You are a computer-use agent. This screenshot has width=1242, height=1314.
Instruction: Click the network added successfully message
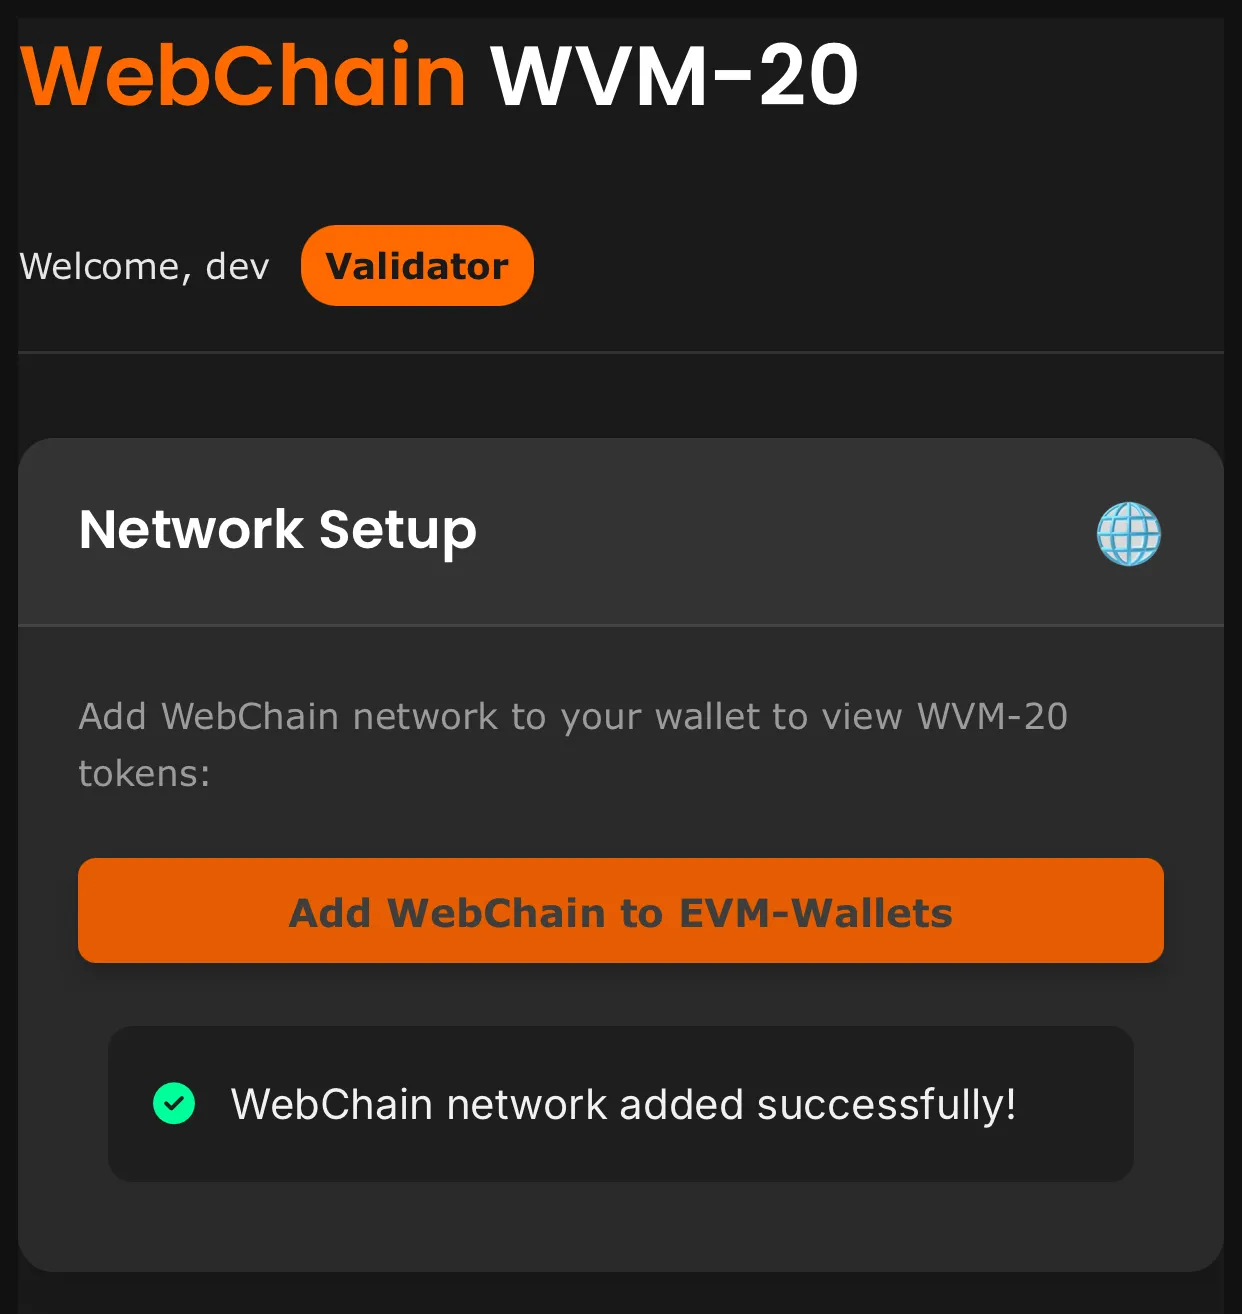pos(623,1105)
